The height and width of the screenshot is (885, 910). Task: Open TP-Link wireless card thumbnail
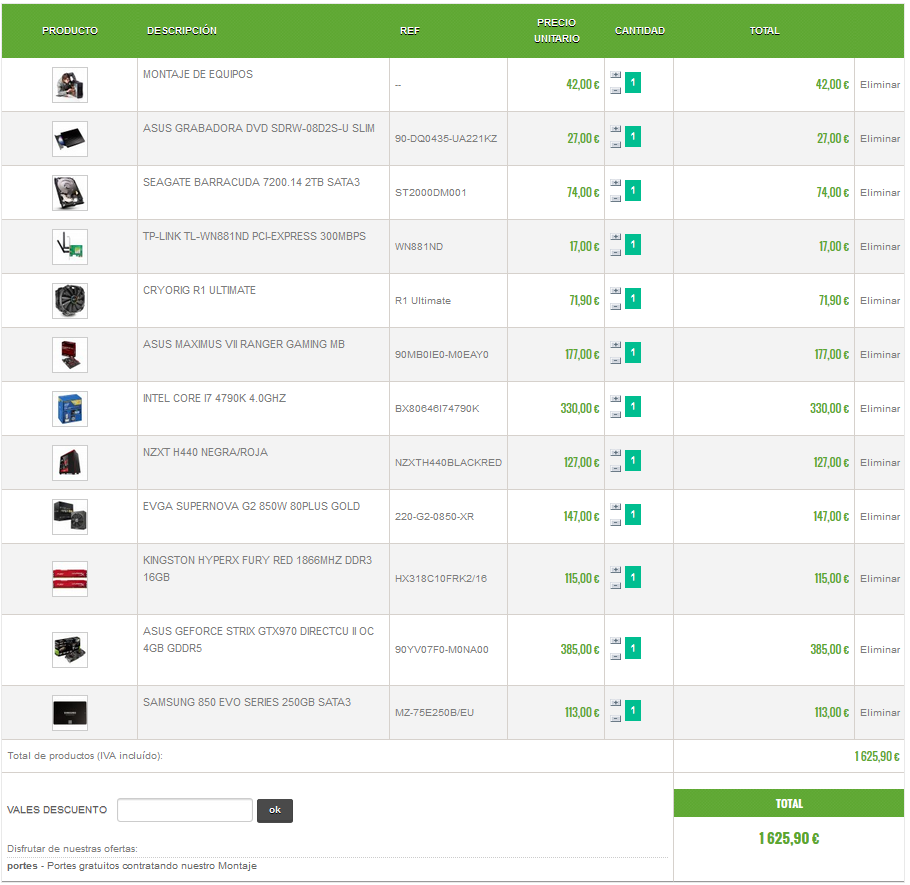coord(70,247)
